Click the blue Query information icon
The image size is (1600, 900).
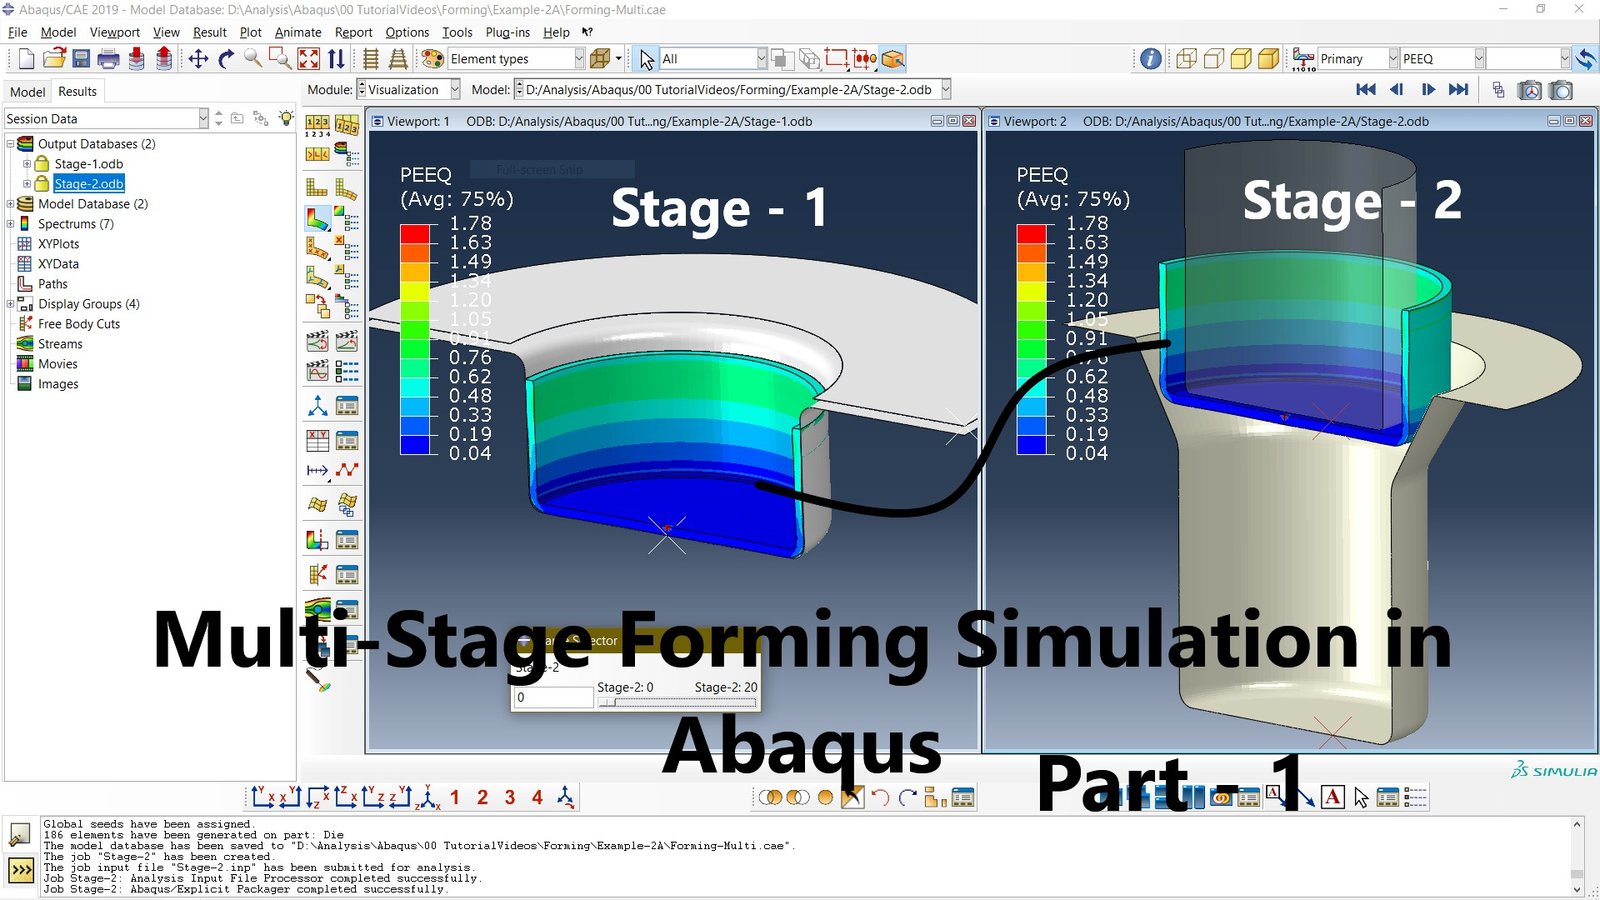point(1151,59)
